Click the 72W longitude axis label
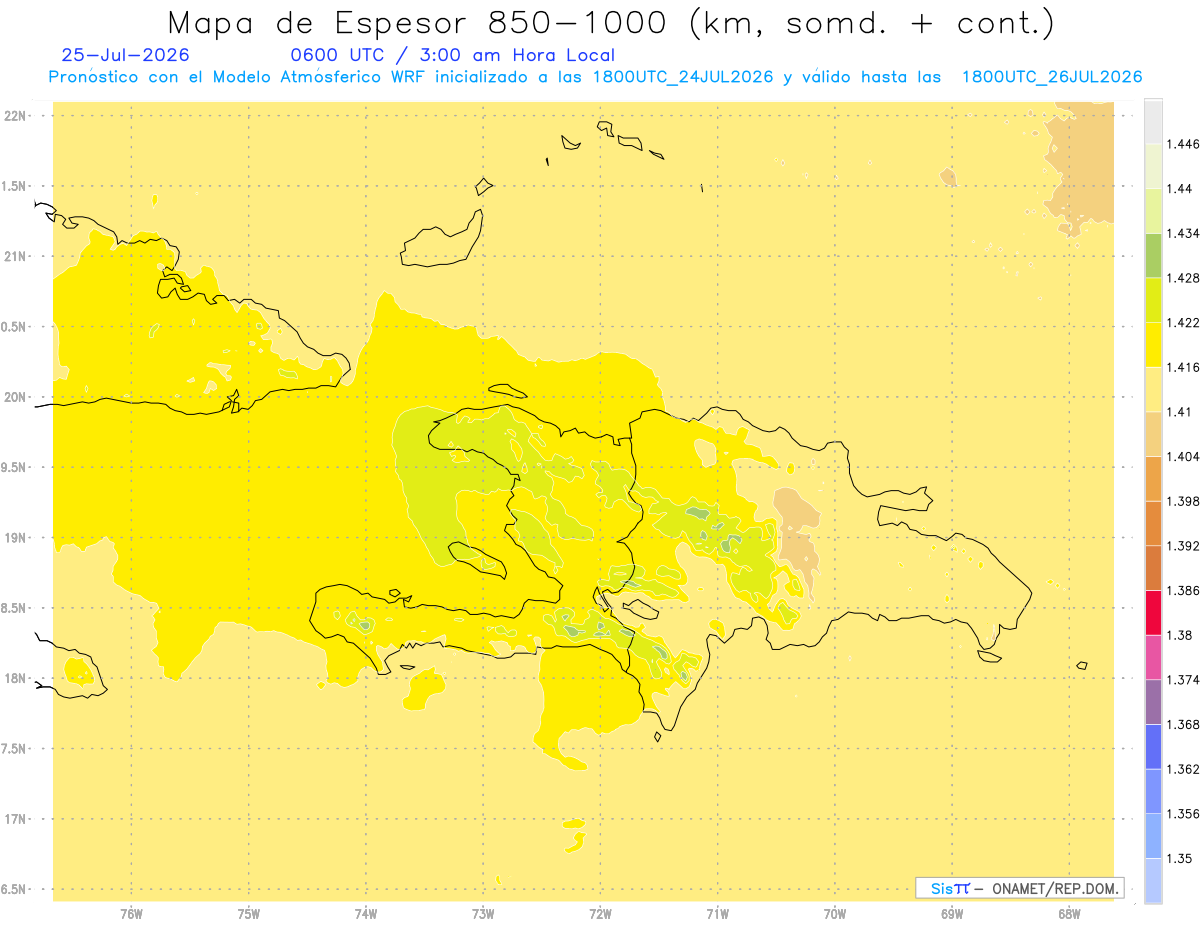The width and height of the screenshot is (1200, 927). tap(600, 913)
